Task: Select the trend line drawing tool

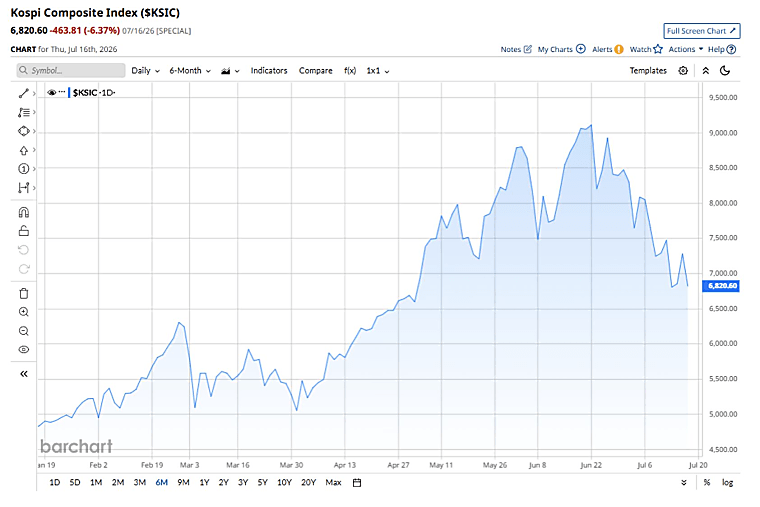Action: pos(23,93)
